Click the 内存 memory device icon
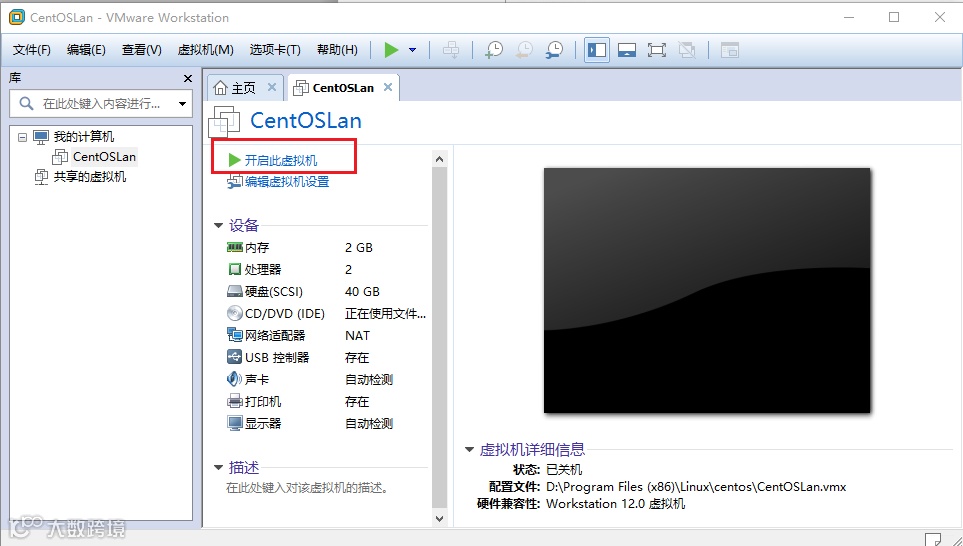This screenshot has width=963, height=546. click(235, 248)
